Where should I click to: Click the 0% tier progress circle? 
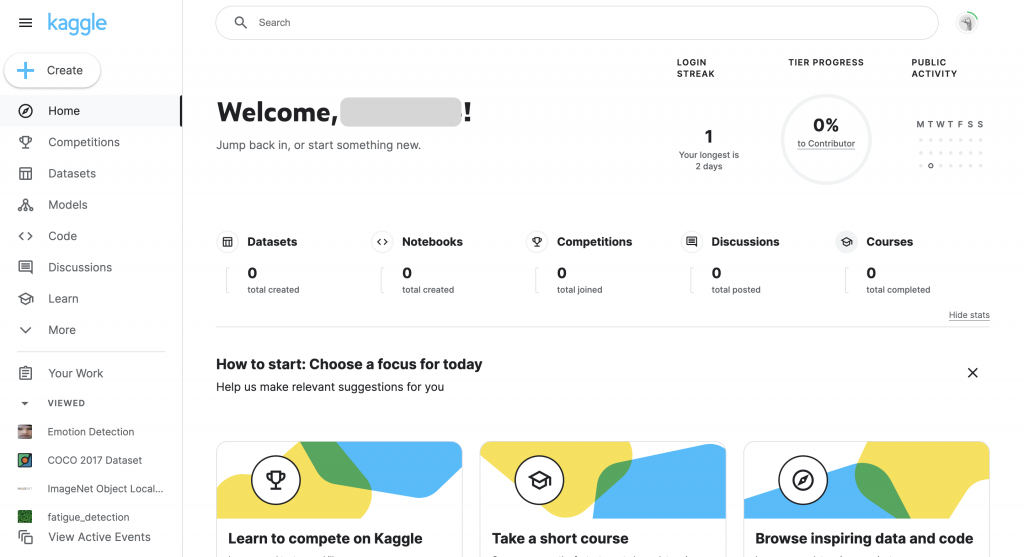point(826,139)
